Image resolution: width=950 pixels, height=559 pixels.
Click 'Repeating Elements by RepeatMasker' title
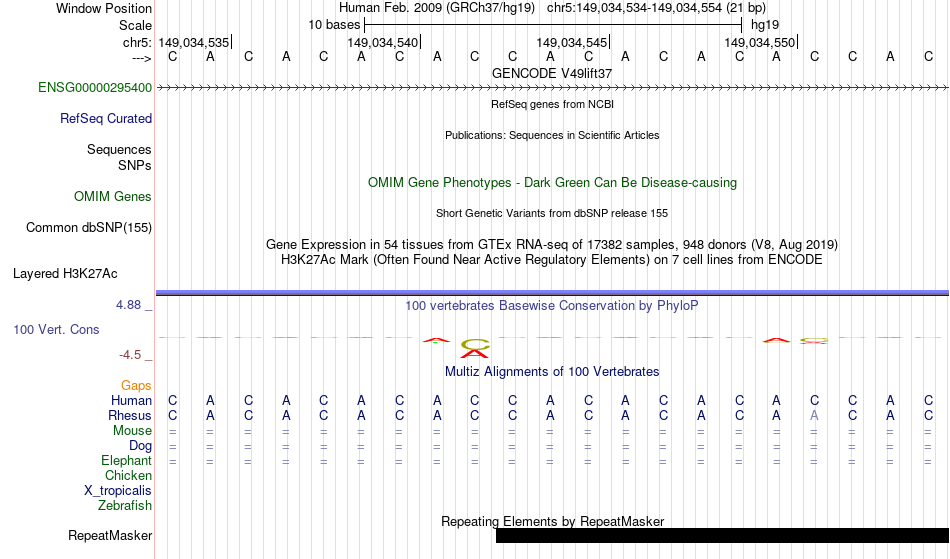pyautogui.click(x=553, y=521)
